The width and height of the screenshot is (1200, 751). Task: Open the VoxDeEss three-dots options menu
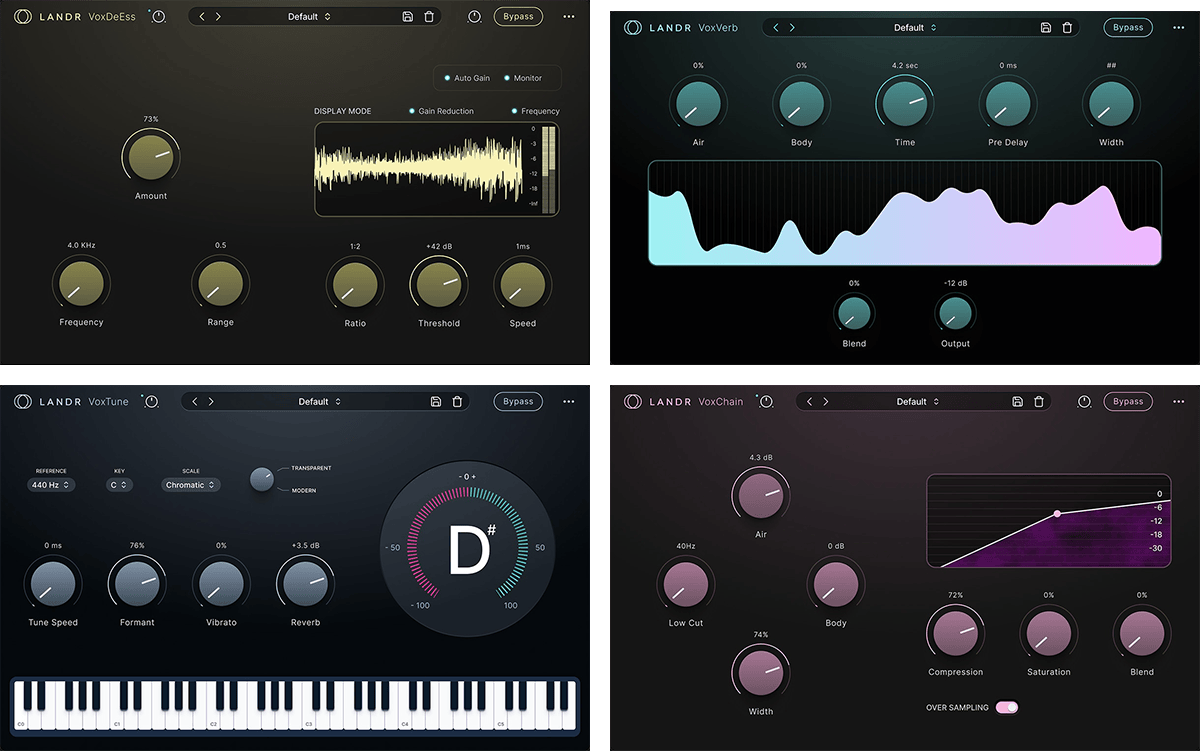point(569,17)
